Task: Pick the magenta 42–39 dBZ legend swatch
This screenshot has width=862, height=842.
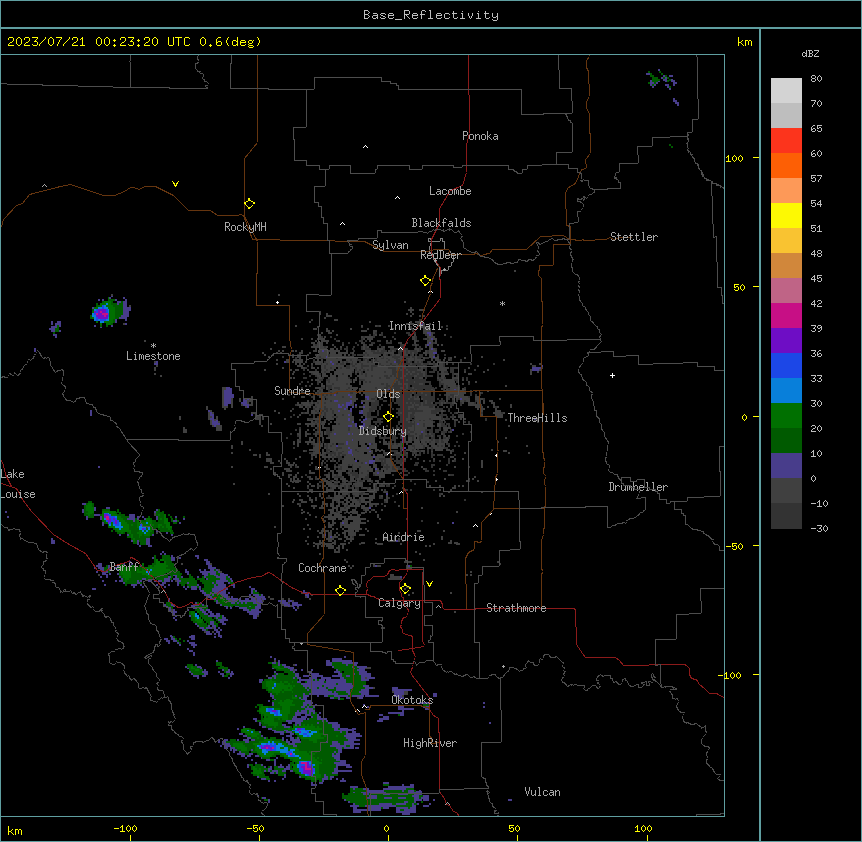Action: coord(786,315)
